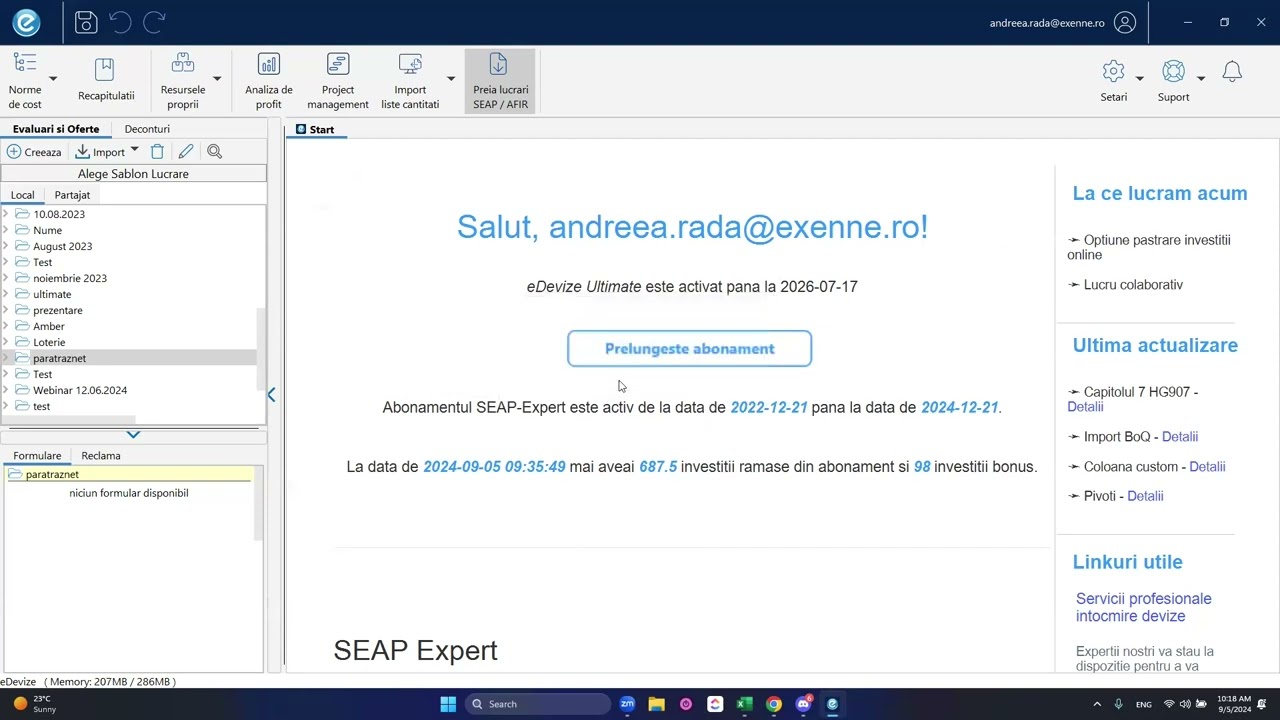This screenshot has width=1280, height=720.
Task: Select the Start tab
Action: [316, 129]
